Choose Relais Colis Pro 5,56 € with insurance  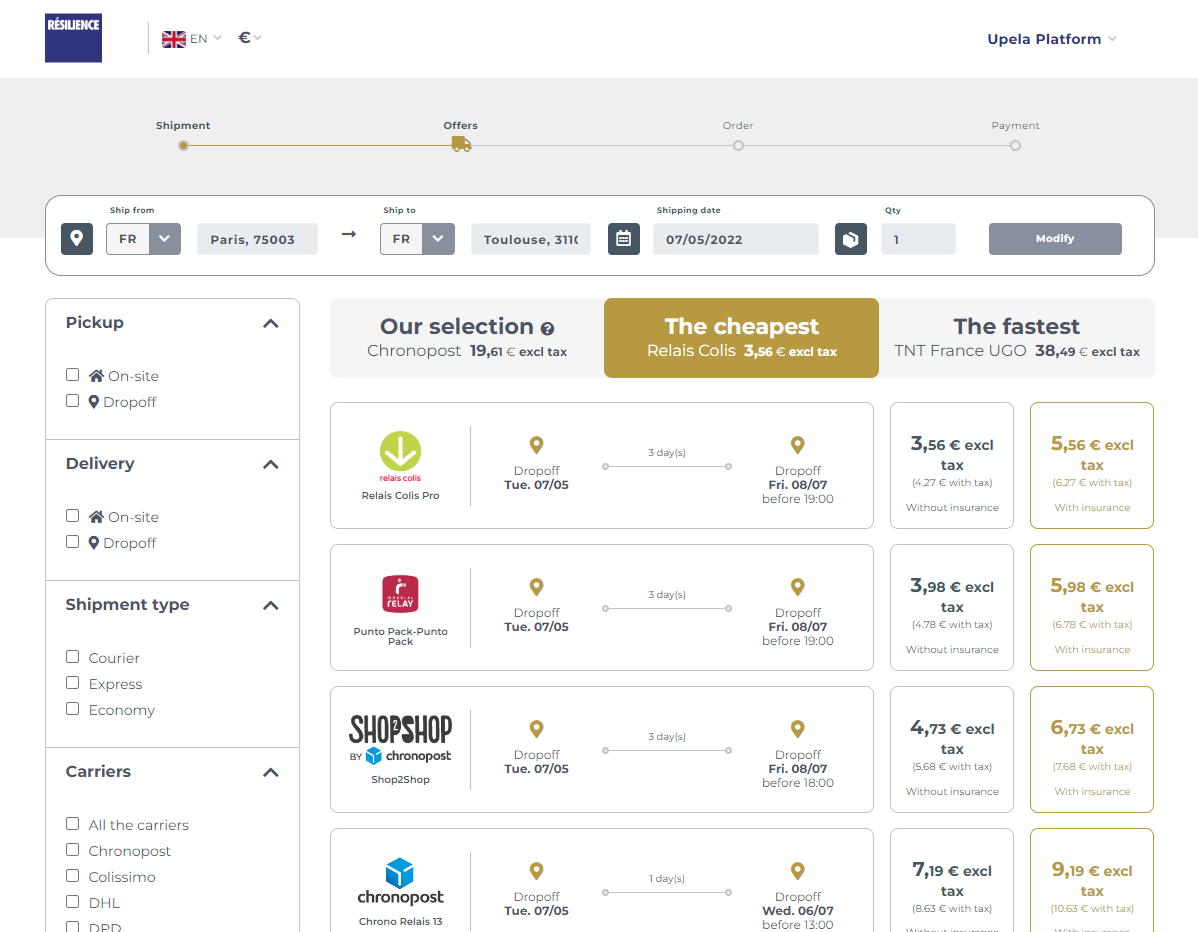pos(1092,466)
